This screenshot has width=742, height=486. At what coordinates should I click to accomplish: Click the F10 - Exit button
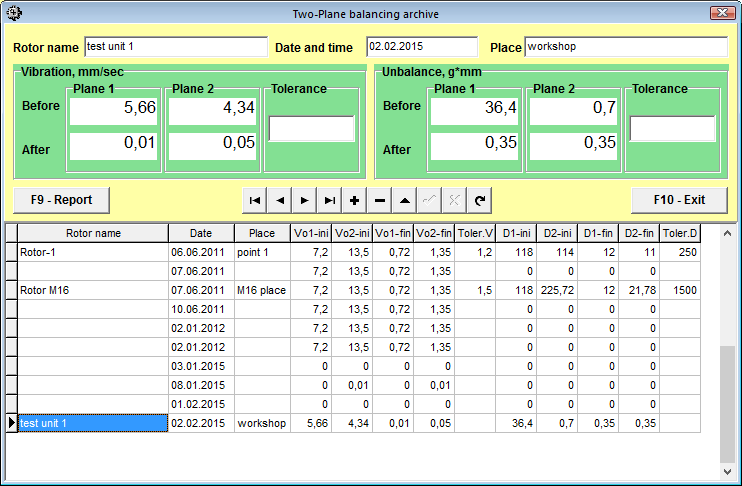[680, 200]
